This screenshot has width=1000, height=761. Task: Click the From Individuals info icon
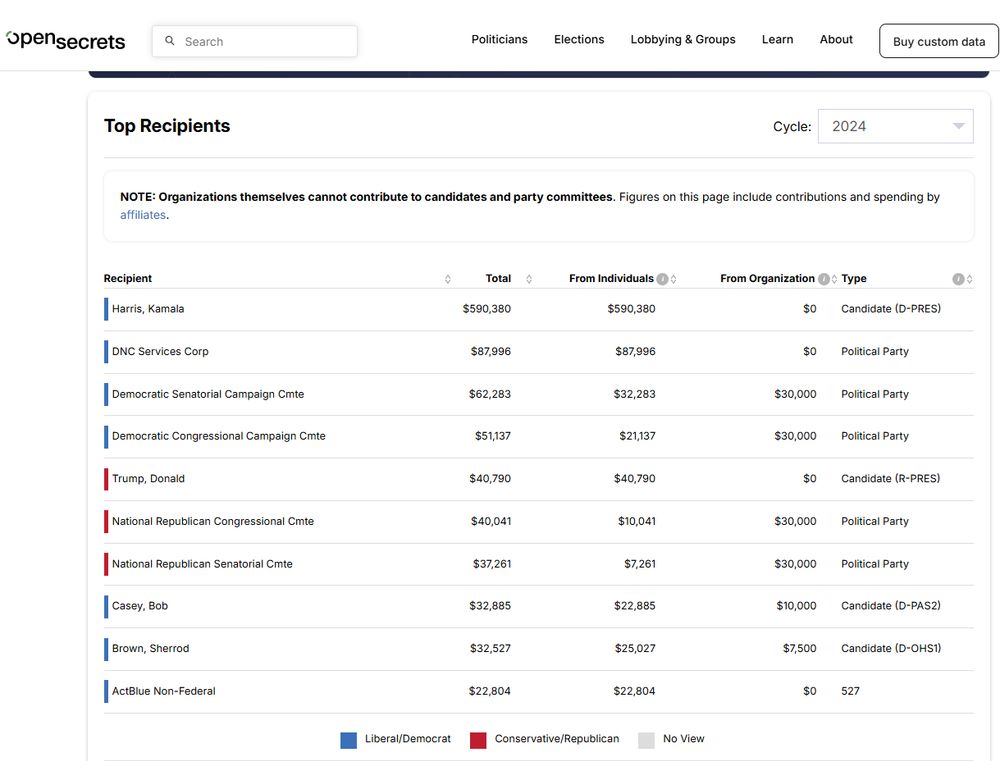point(663,279)
